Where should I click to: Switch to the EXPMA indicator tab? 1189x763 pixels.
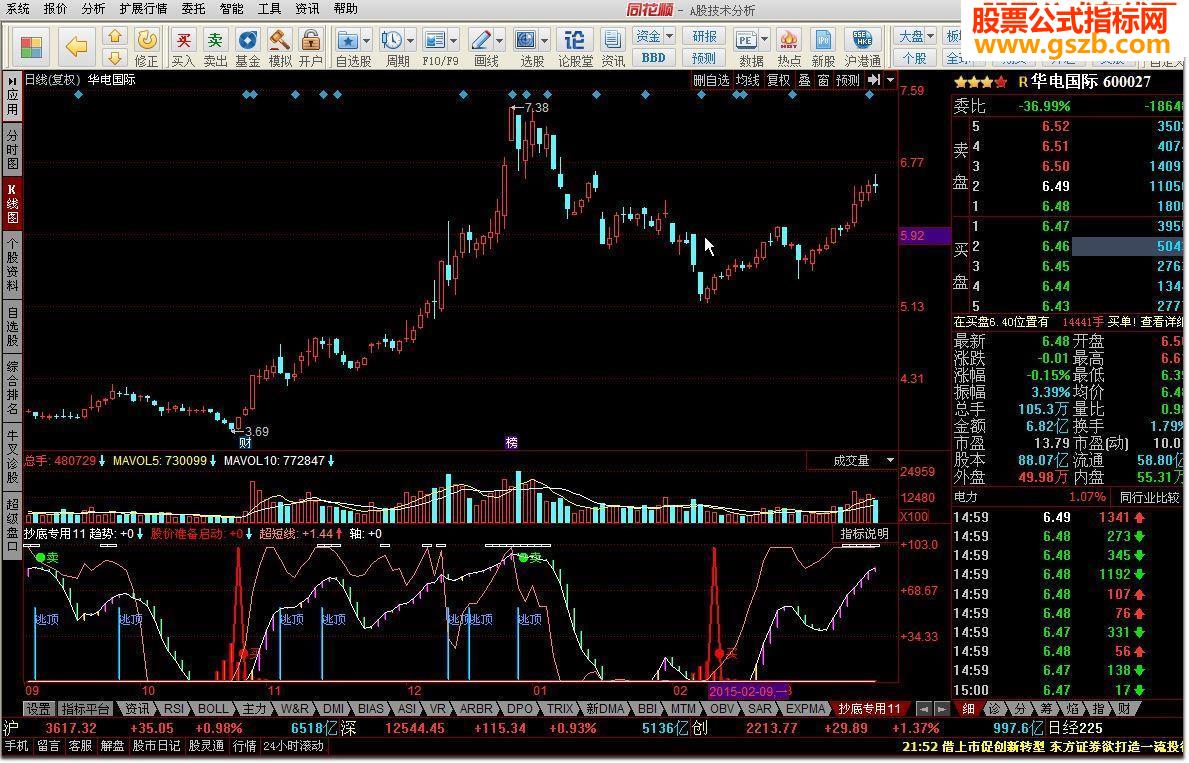point(805,708)
